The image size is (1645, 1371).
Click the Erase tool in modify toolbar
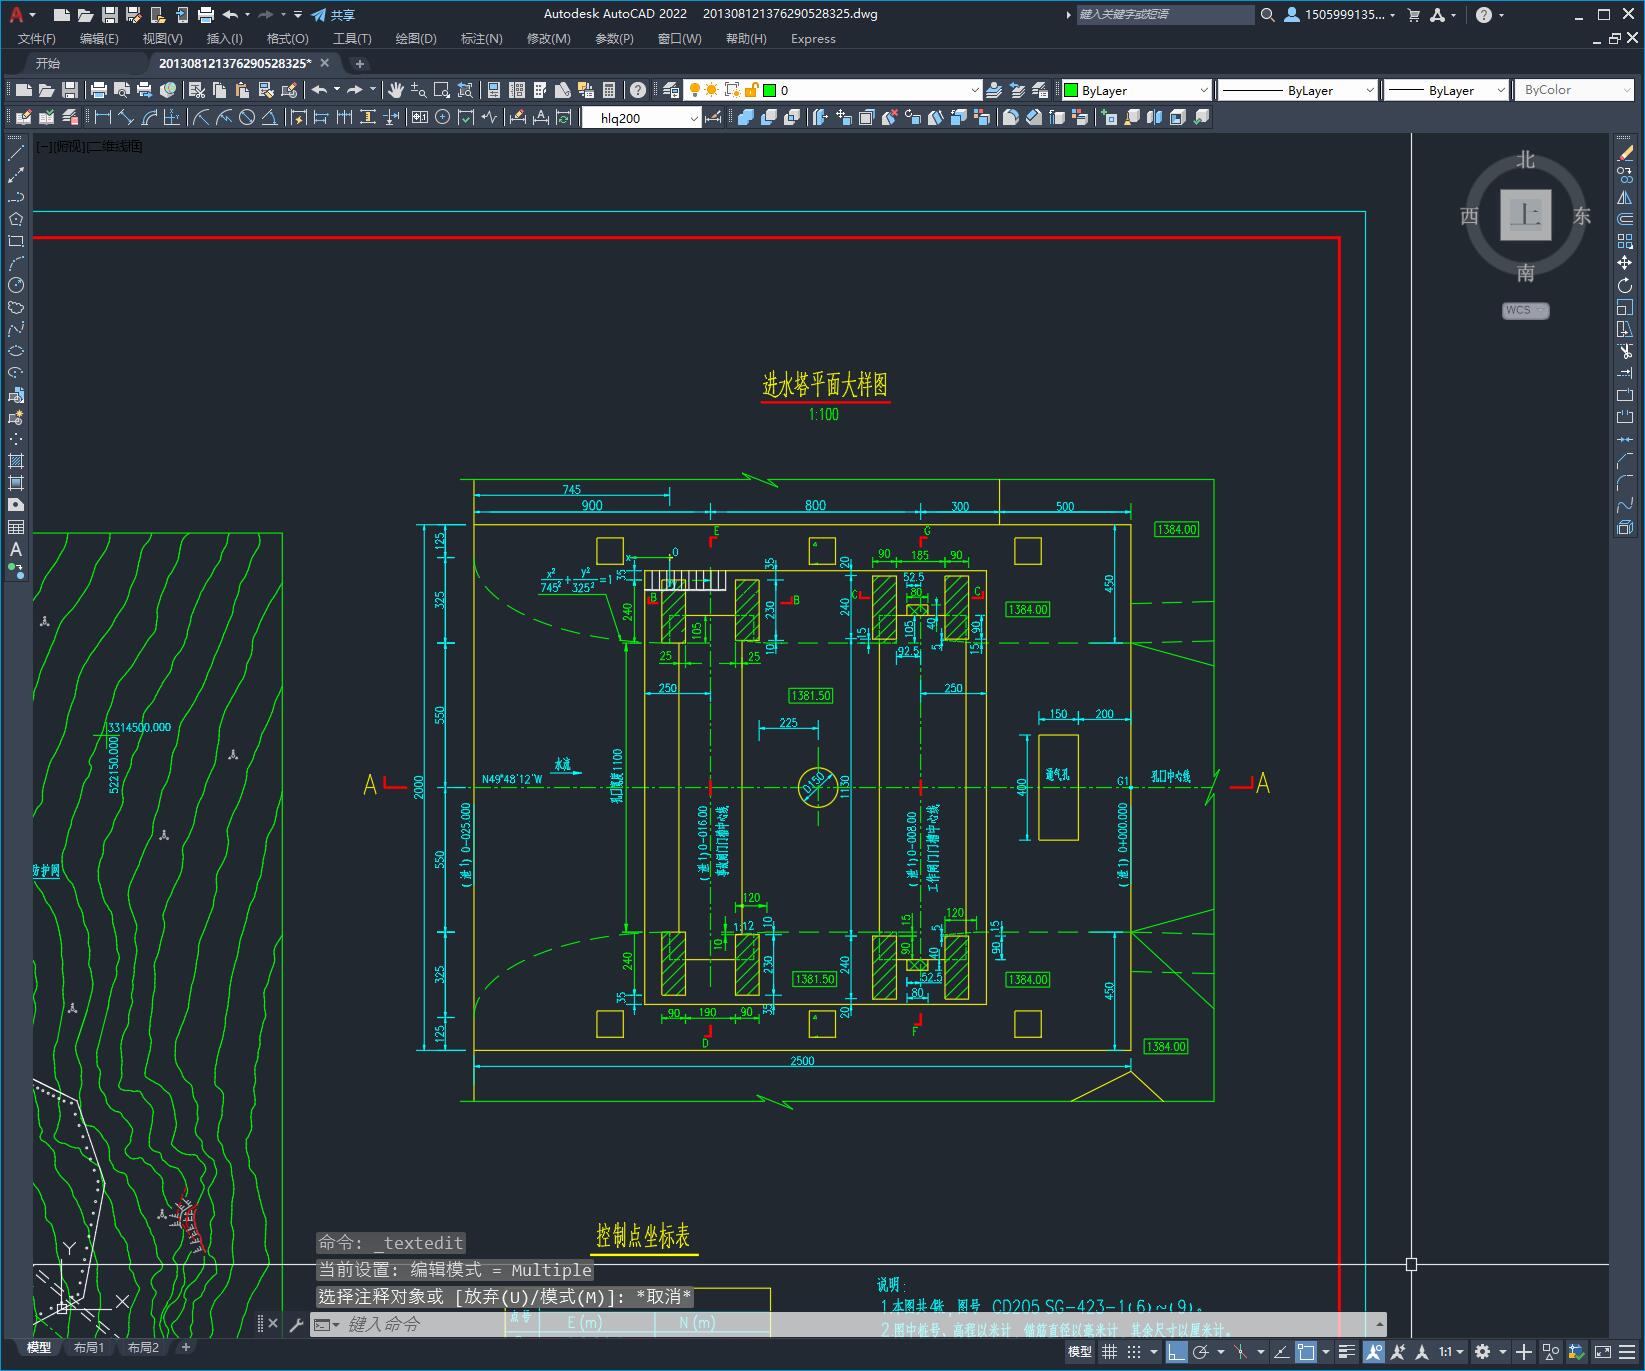pos(1625,153)
